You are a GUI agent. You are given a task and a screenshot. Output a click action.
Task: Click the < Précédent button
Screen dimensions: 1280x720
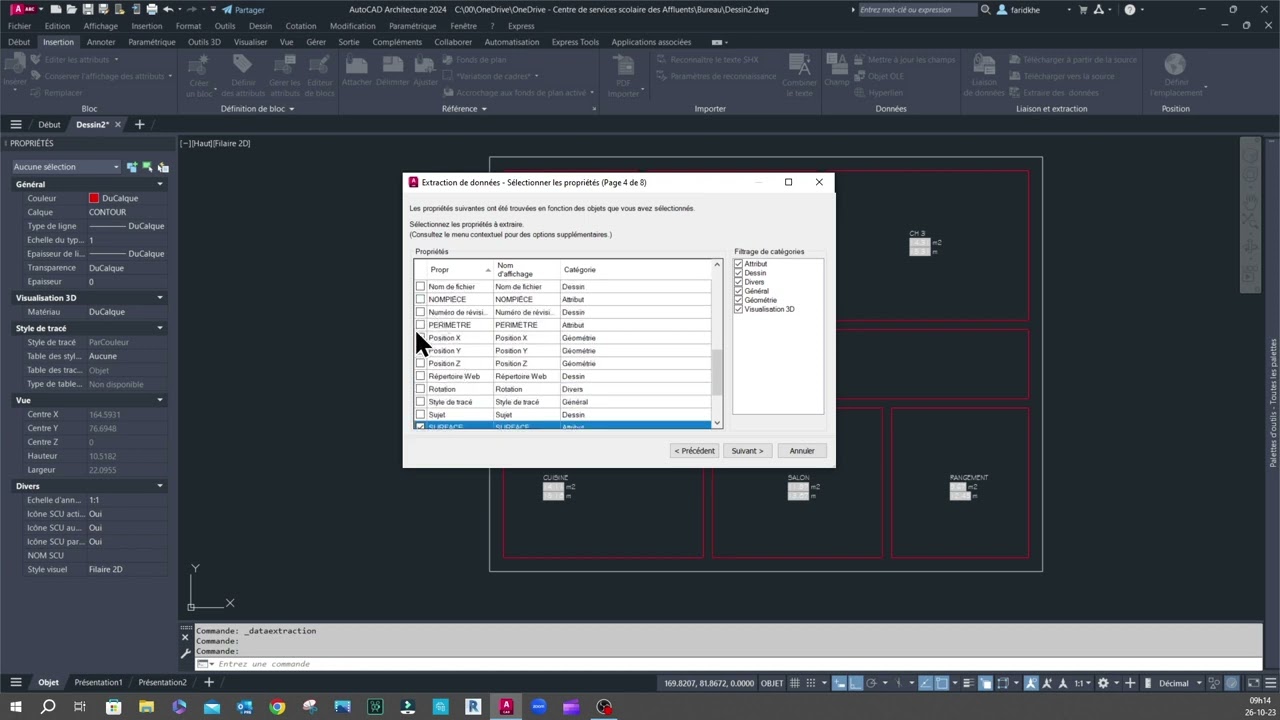(x=694, y=451)
